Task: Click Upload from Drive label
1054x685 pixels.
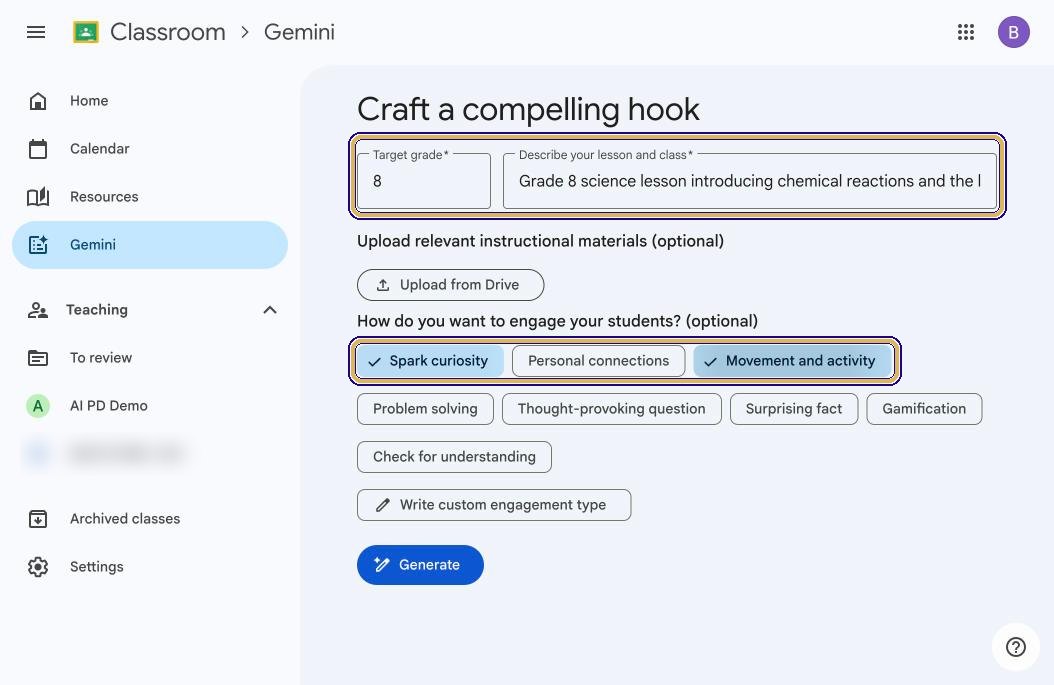Action: tap(459, 285)
